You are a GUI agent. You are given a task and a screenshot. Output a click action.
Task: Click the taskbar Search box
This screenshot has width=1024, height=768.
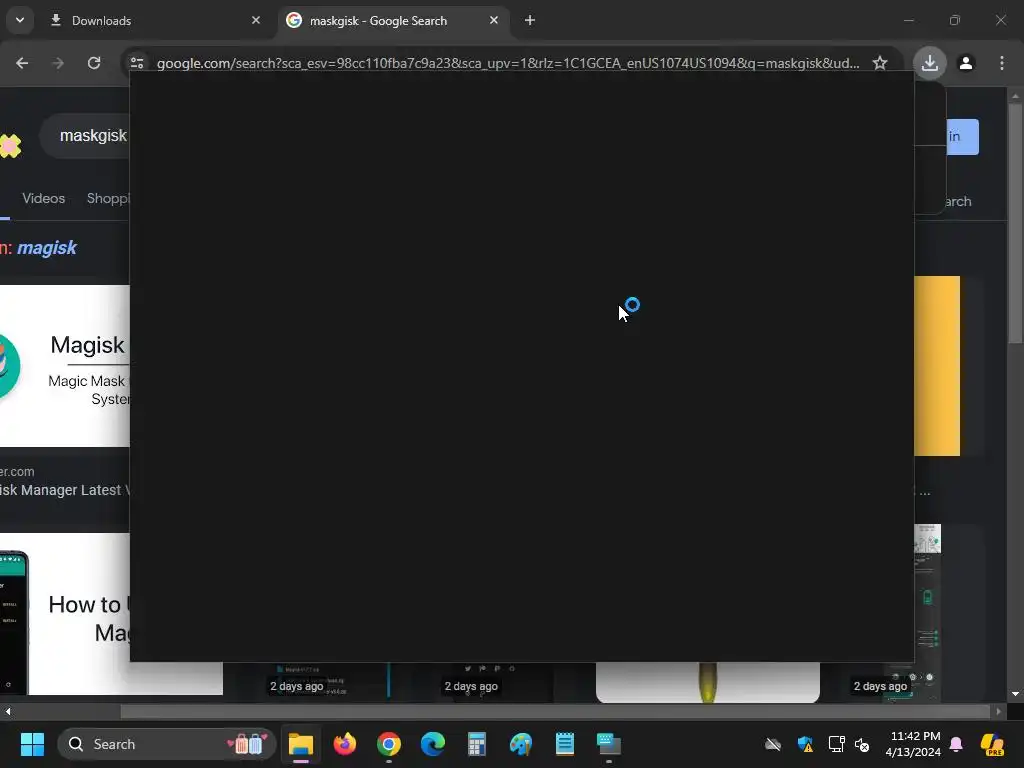coord(167,744)
